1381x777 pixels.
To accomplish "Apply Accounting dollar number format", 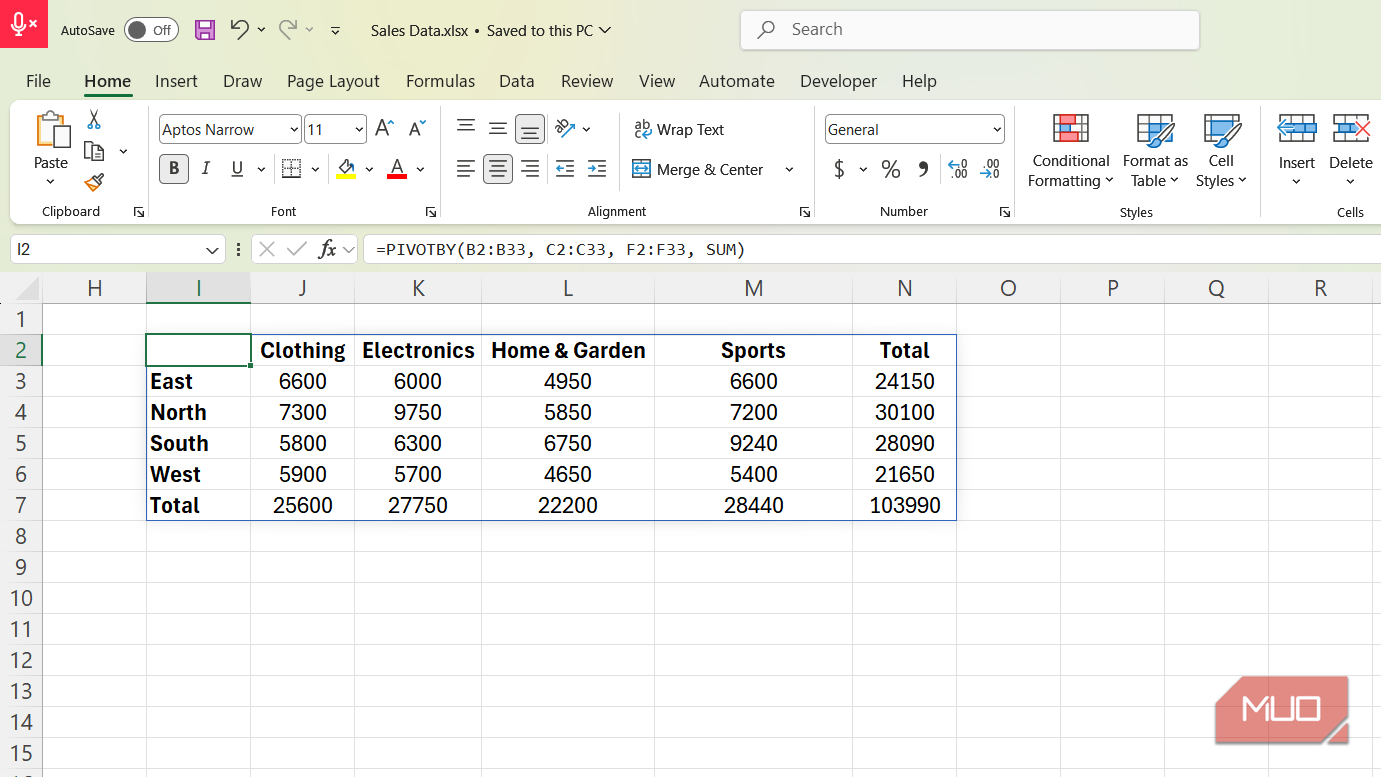I will [839, 169].
